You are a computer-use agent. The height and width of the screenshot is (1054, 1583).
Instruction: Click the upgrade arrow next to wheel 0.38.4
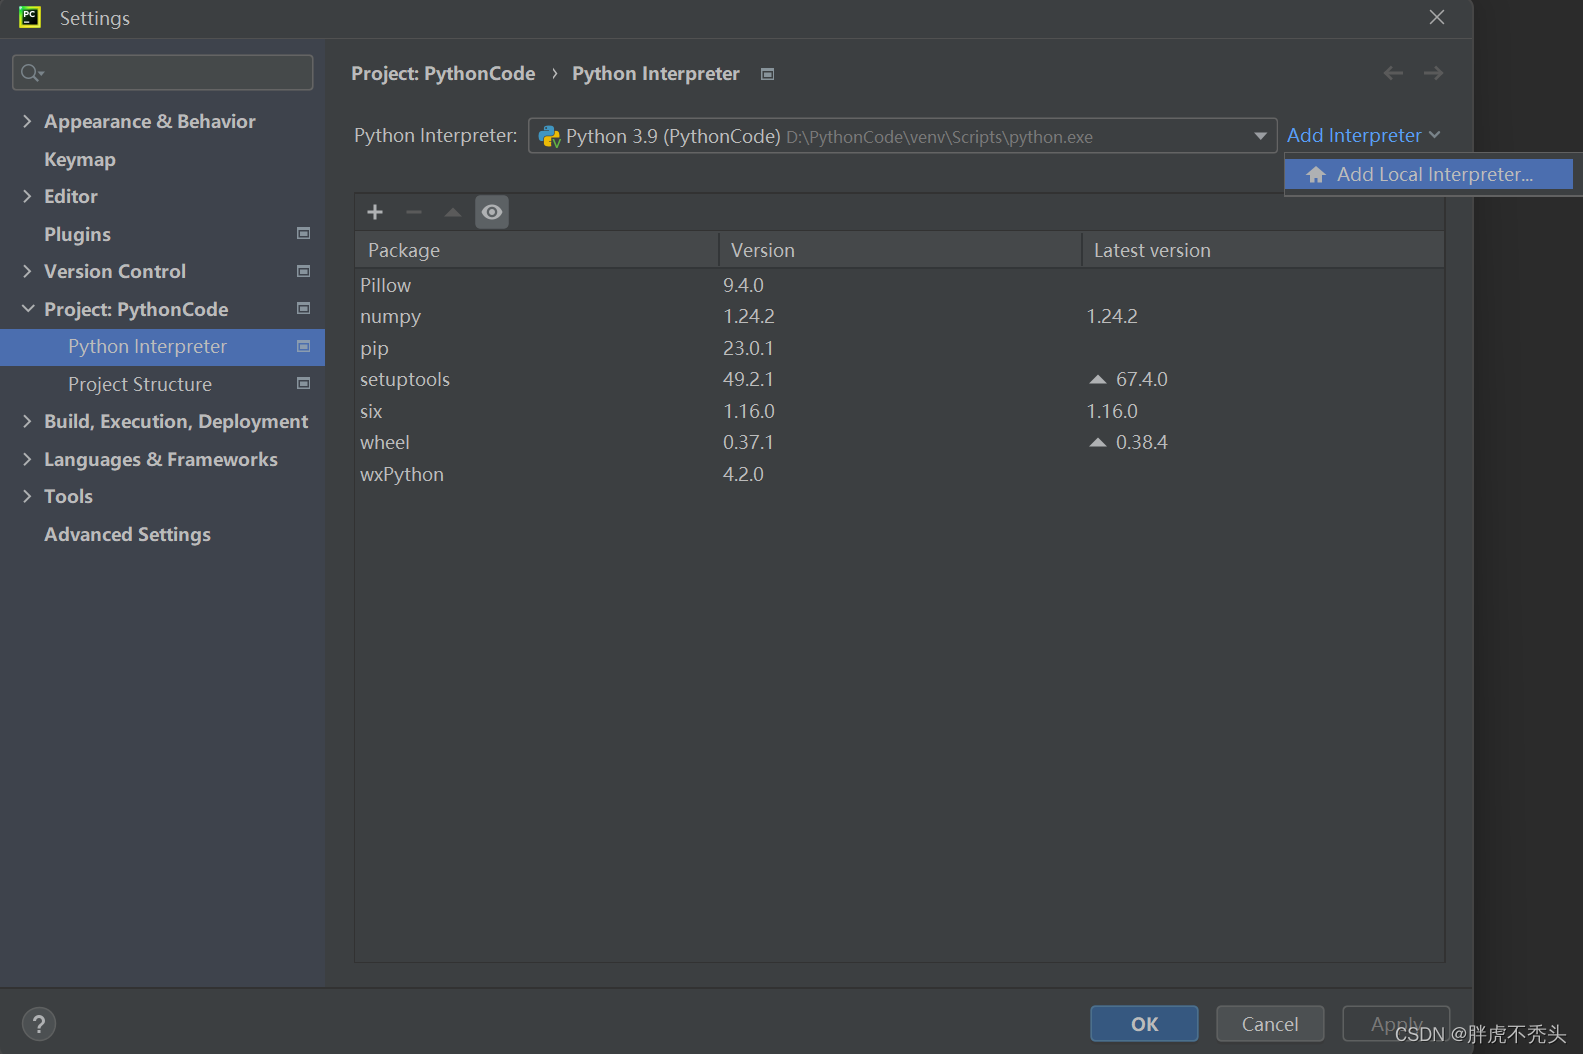1098,443
